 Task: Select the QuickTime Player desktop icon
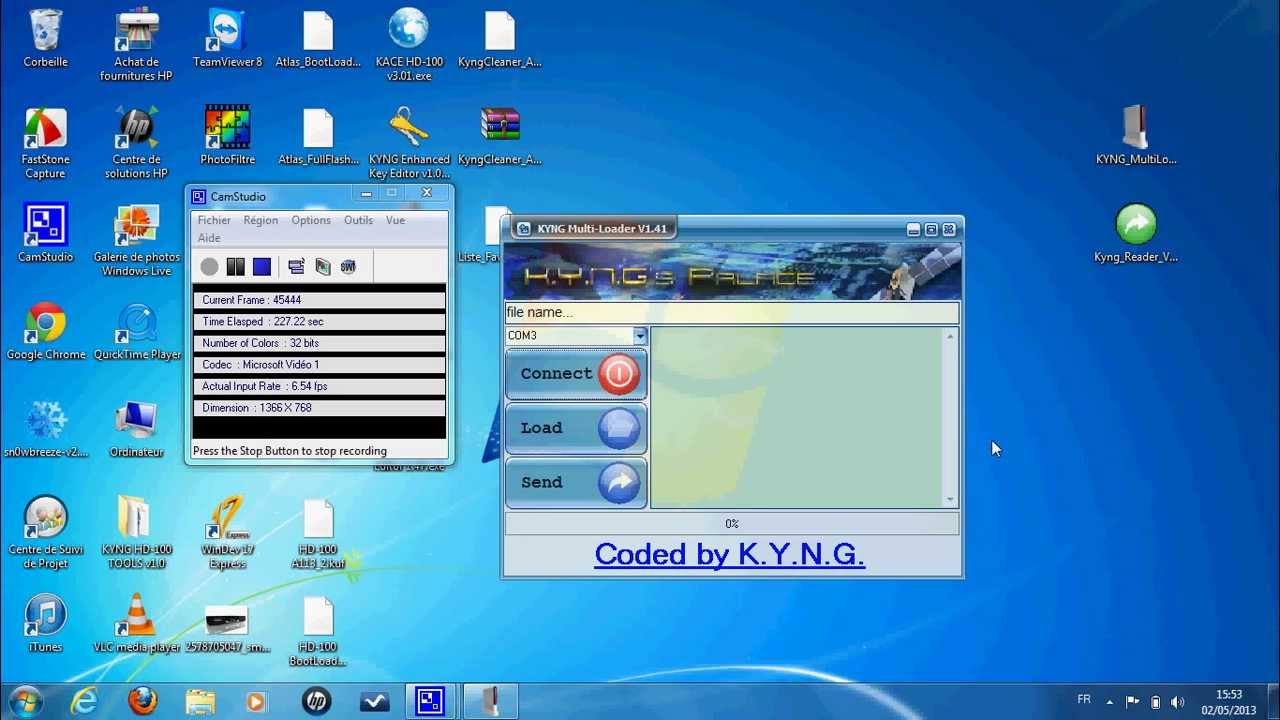click(137, 332)
